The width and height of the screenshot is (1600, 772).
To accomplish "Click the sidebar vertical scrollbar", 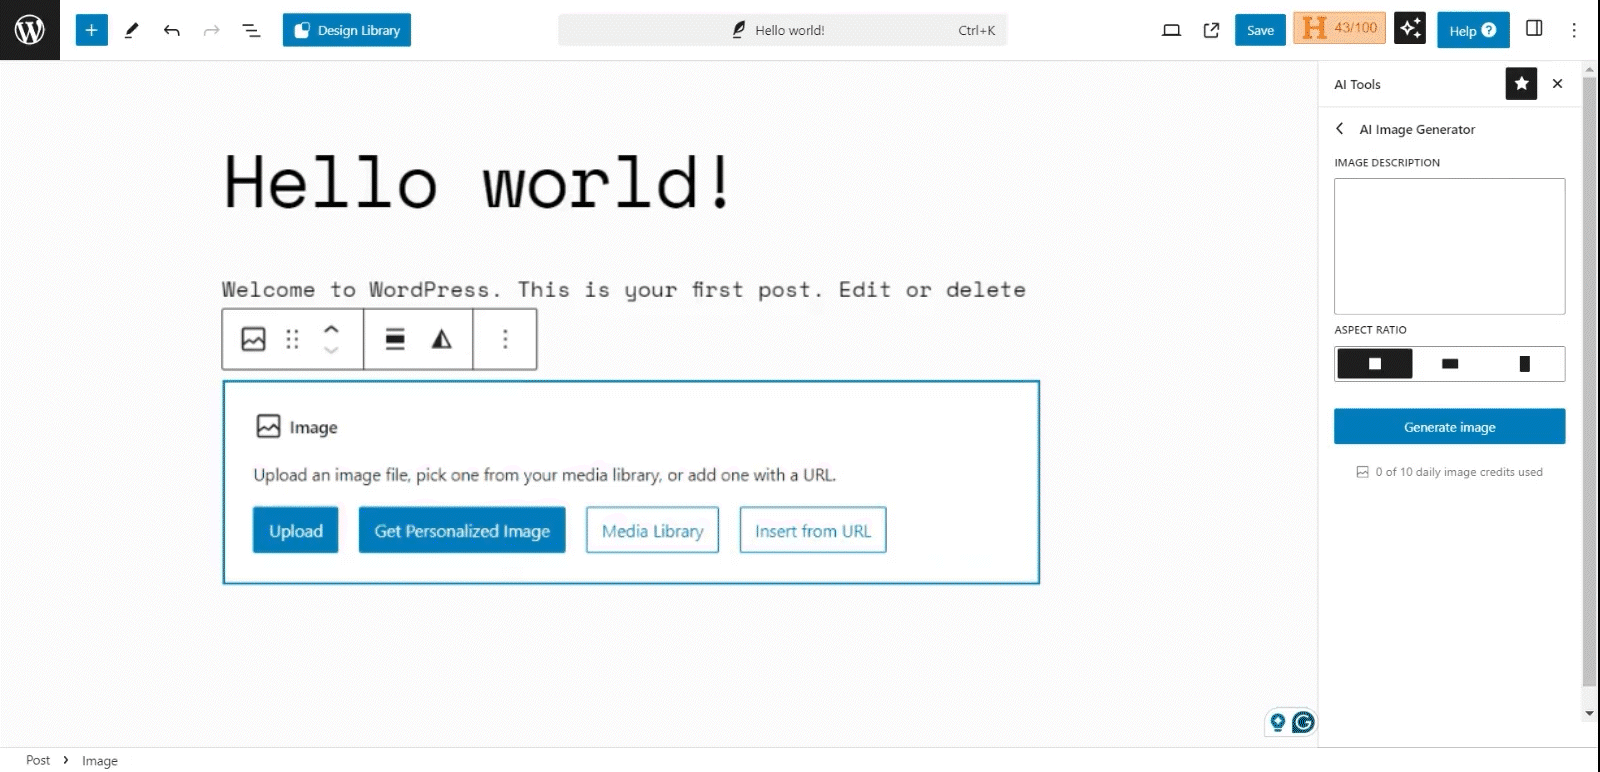I will (1589, 383).
